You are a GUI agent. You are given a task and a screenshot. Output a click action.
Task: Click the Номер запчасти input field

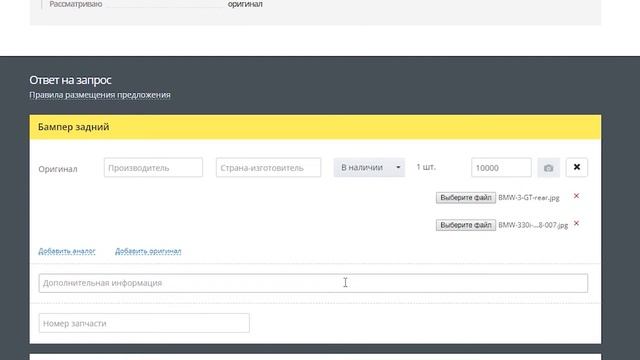point(144,323)
